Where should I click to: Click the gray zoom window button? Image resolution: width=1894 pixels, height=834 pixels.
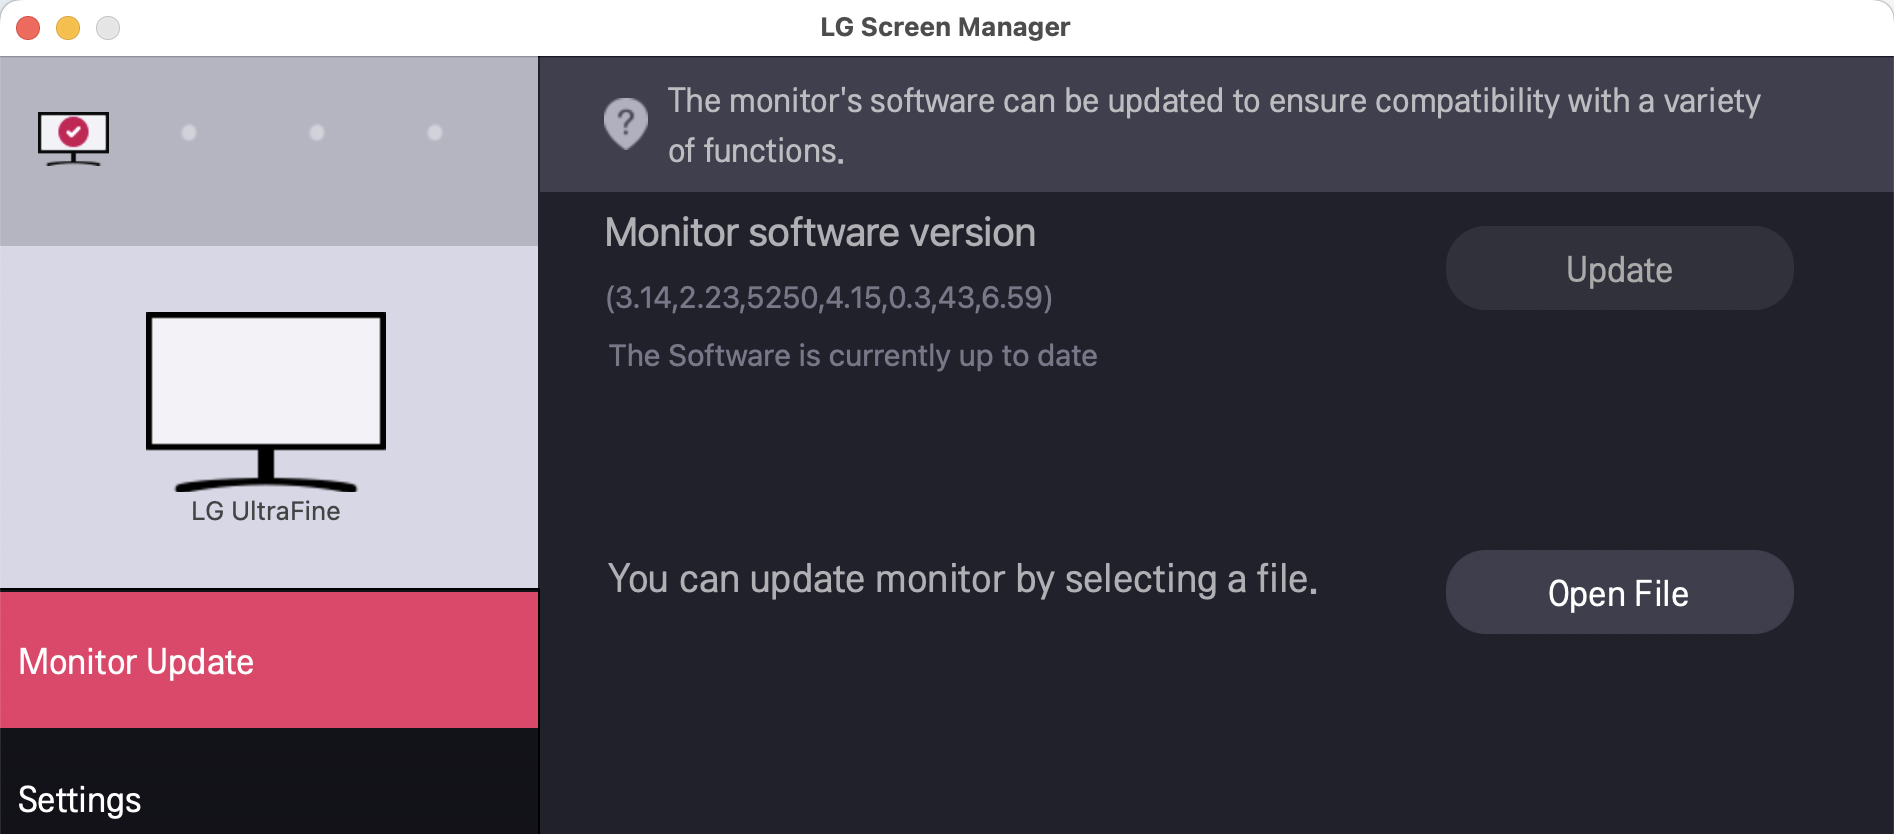tap(108, 28)
